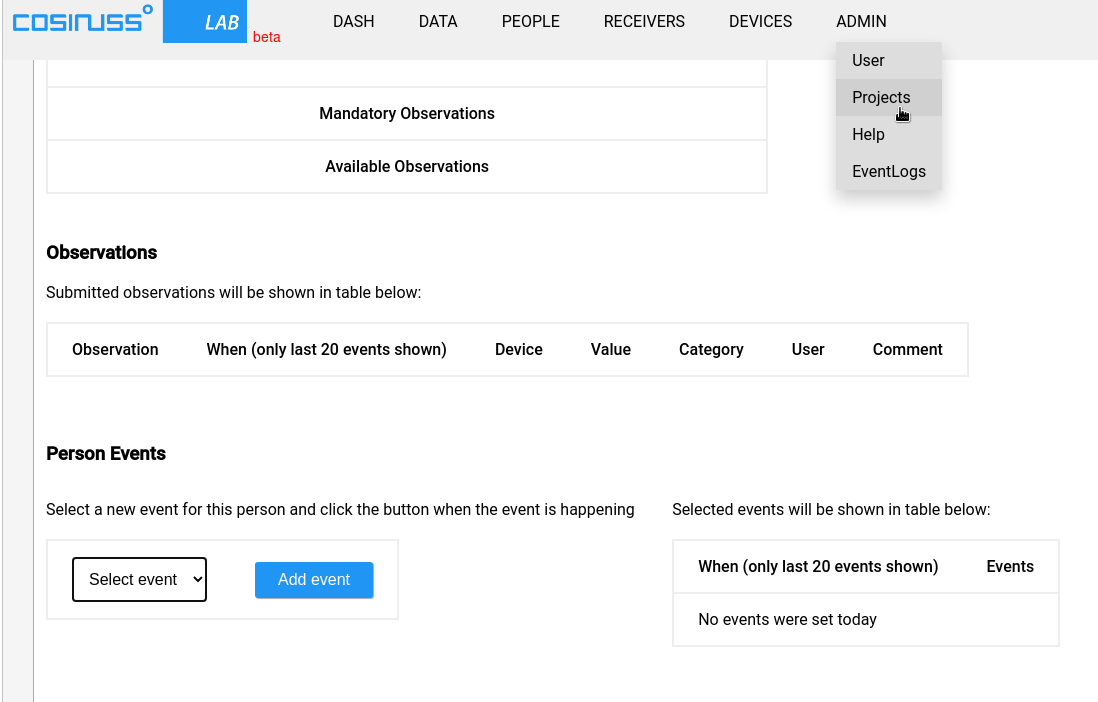This screenshot has width=1098, height=702.
Task: Click the Events column header
Action: click(x=1009, y=566)
